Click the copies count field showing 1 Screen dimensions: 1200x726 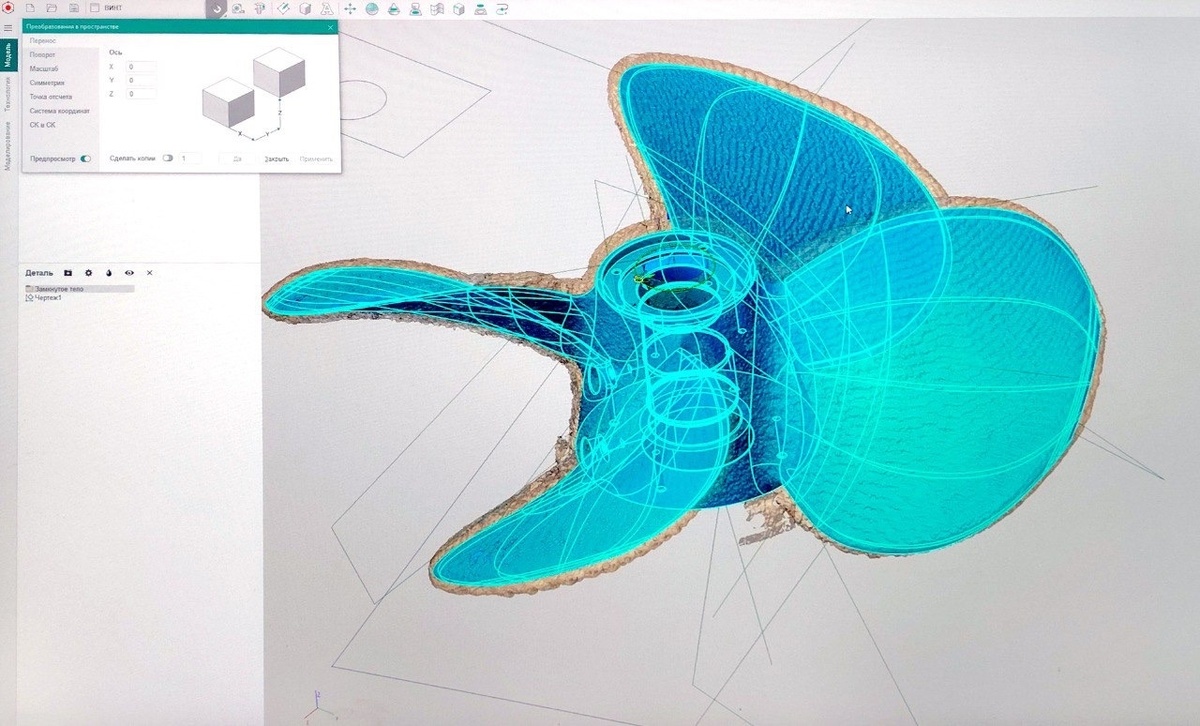click(189, 158)
